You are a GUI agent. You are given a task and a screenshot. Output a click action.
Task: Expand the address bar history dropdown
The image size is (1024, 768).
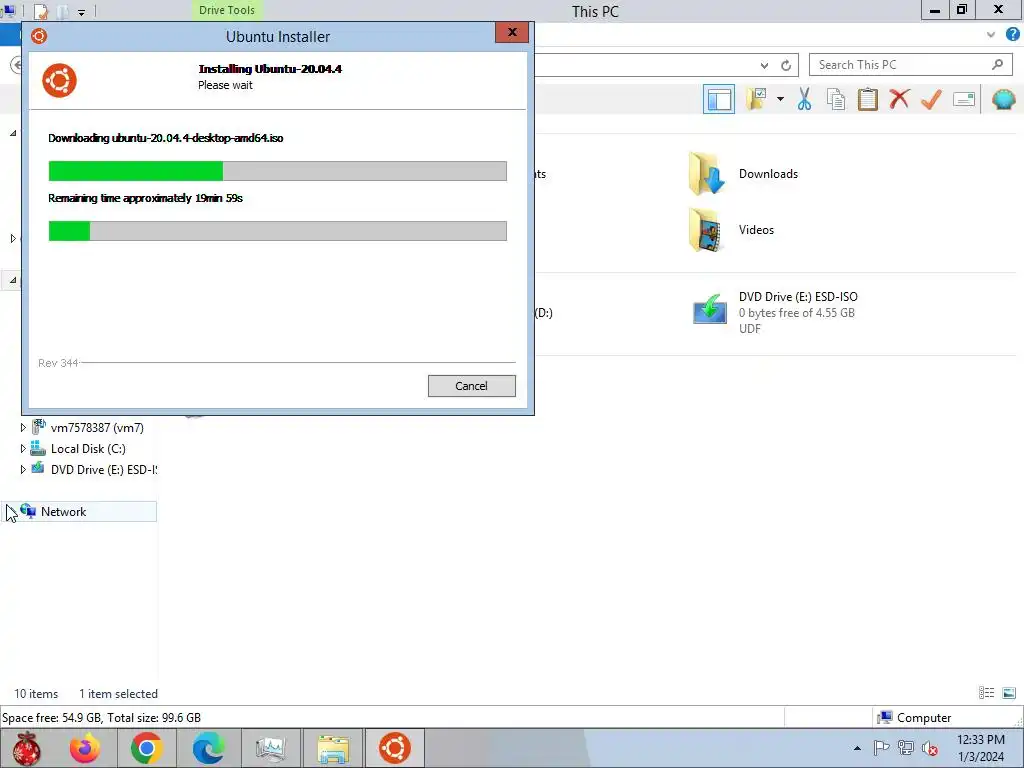(x=764, y=65)
